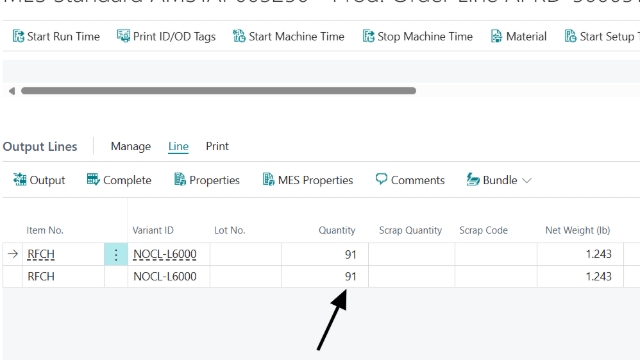Click the Scrap Code column header

coord(483,230)
